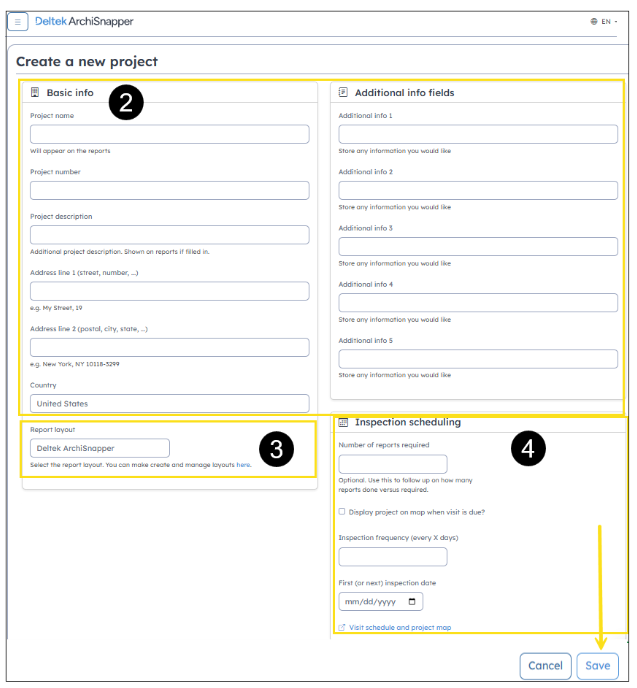Click the Additional info 3 field
The width and height of the screenshot is (637, 688).
pos(478,247)
